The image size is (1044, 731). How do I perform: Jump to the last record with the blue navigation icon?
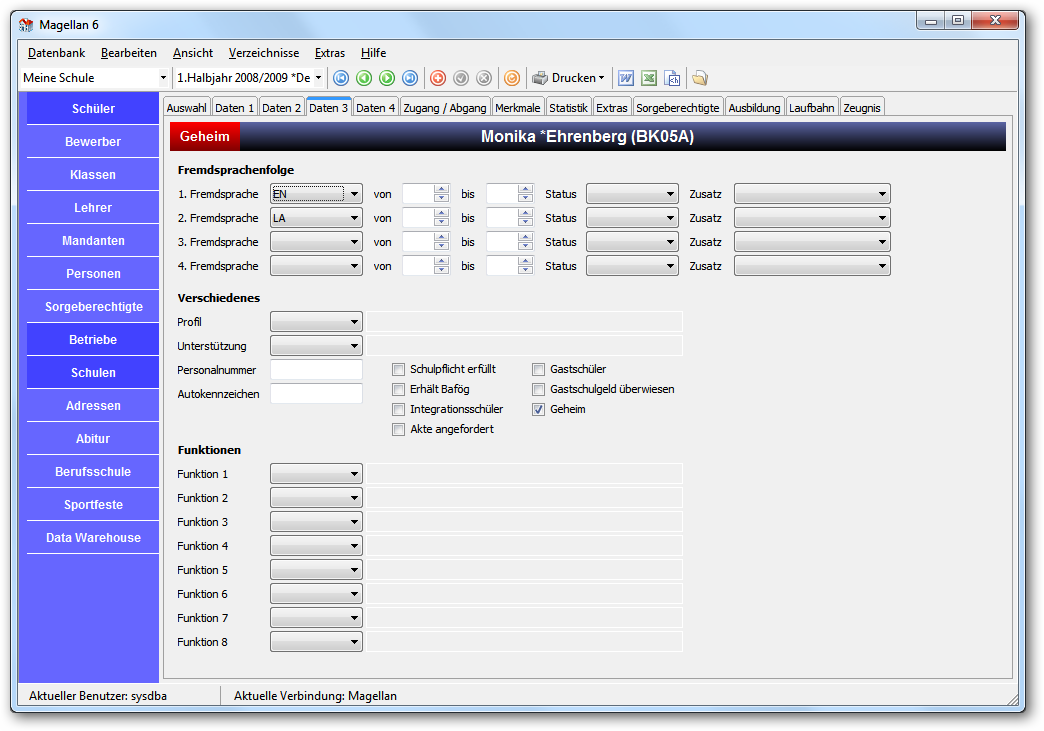click(410, 78)
